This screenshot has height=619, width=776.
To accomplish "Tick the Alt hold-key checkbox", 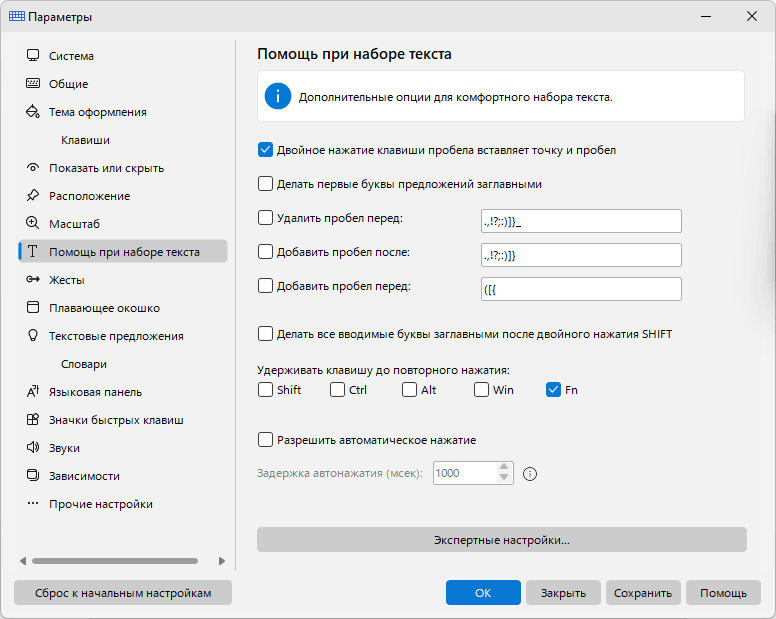I will pyautogui.click(x=409, y=390).
